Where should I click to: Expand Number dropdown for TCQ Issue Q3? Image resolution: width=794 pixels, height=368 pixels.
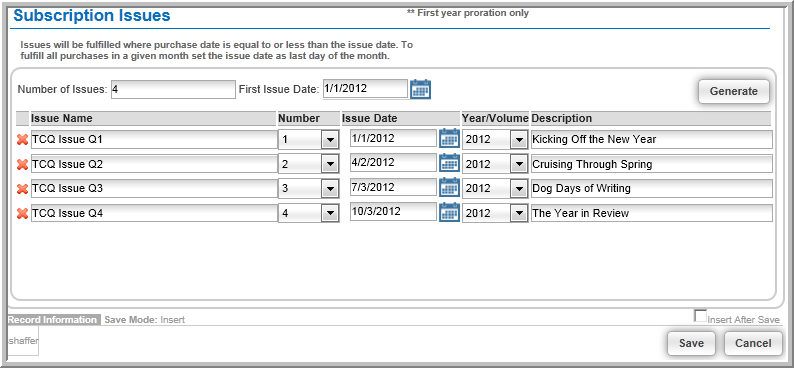click(330, 189)
